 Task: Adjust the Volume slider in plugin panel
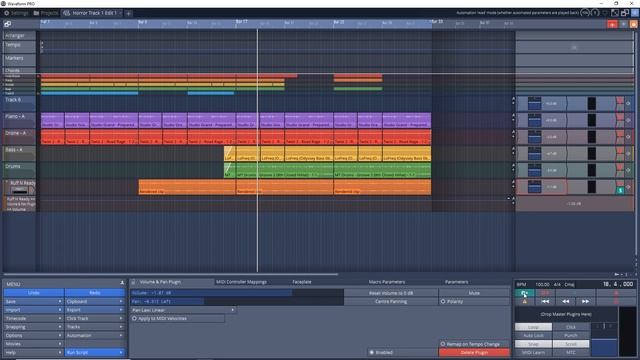pyautogui.click(x=237, y=293)
